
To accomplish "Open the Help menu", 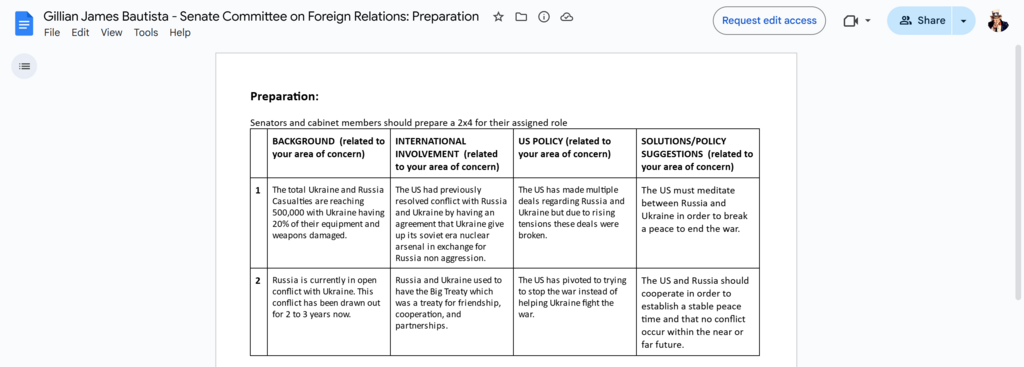I will 180,33.
